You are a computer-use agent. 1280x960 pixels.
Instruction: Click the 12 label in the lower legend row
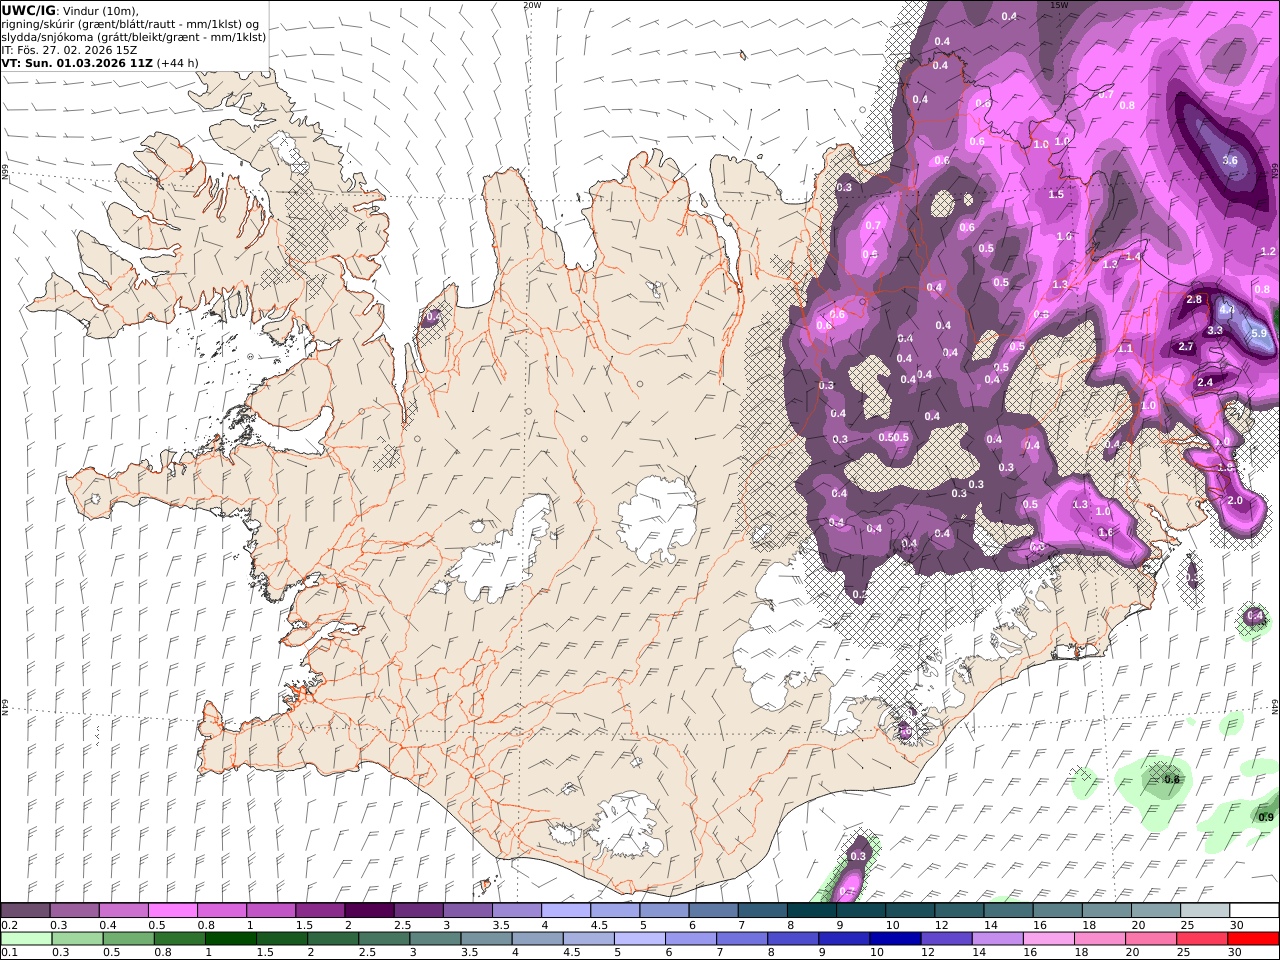(x=928, y=953)
